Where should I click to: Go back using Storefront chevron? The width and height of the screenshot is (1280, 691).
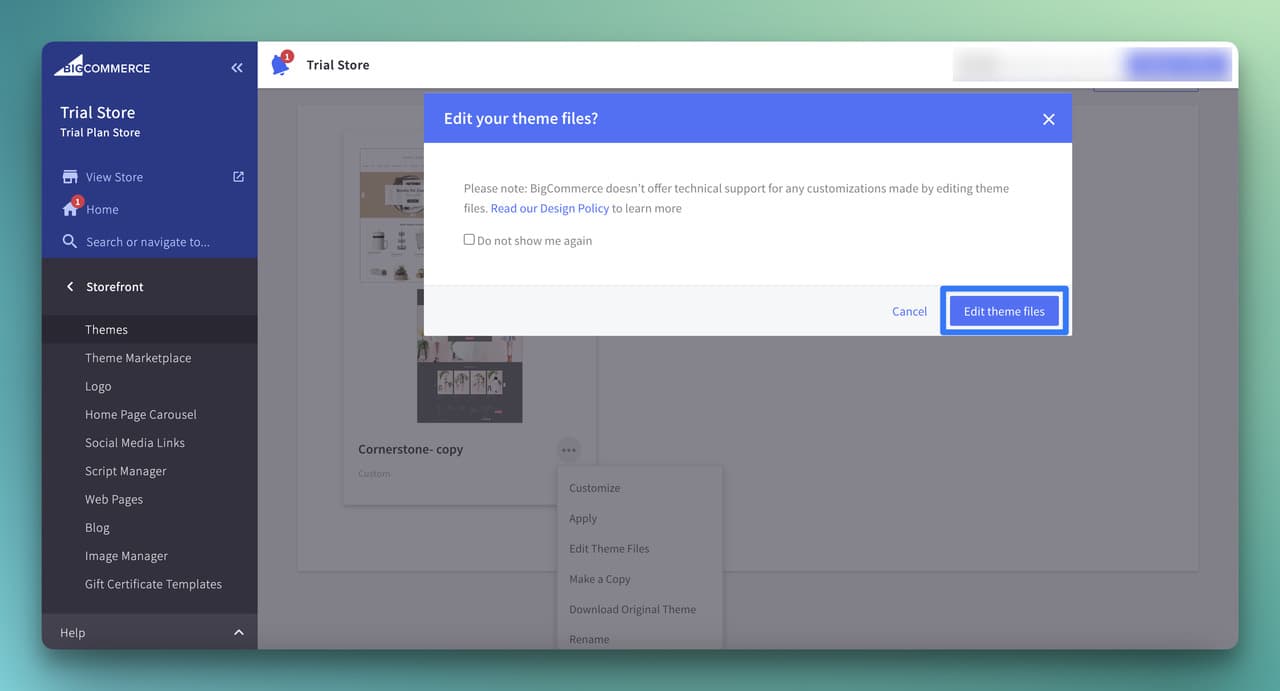point(70,287)
